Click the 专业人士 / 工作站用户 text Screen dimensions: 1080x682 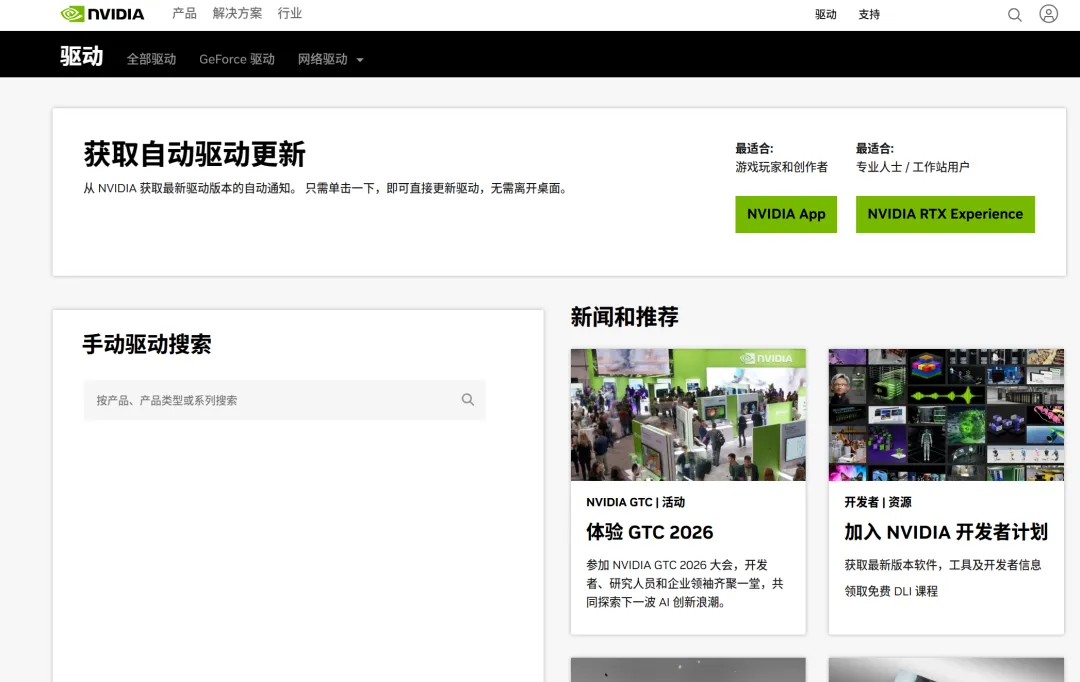(913, 167)
